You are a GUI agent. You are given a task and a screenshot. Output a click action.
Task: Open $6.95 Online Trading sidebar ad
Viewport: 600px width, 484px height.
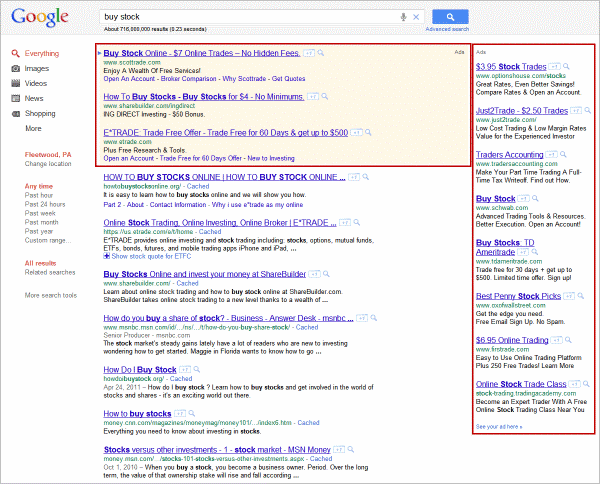[512, 341]
